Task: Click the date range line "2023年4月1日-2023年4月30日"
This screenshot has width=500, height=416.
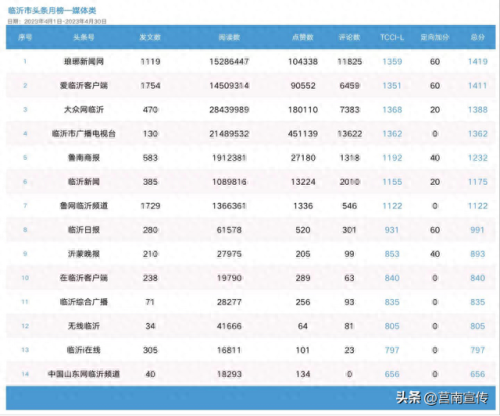Action: click(x=65, y=21)
